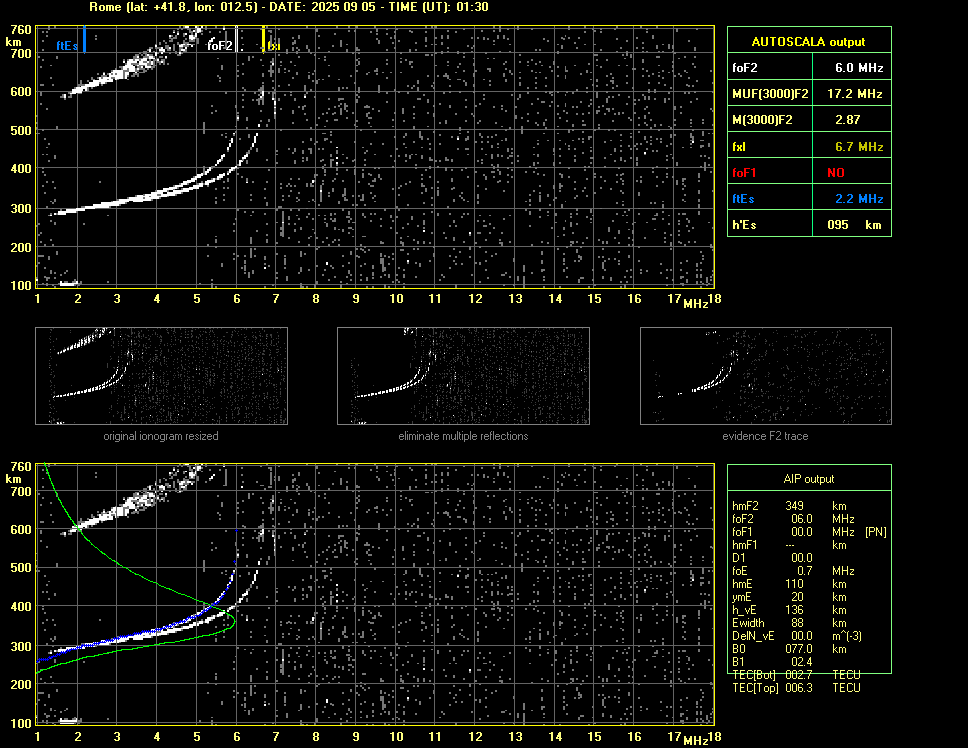The height and width of the screenshot is (748, 968).
Task: Click the top ionogram trace plot
Action: tap(375, 157)
